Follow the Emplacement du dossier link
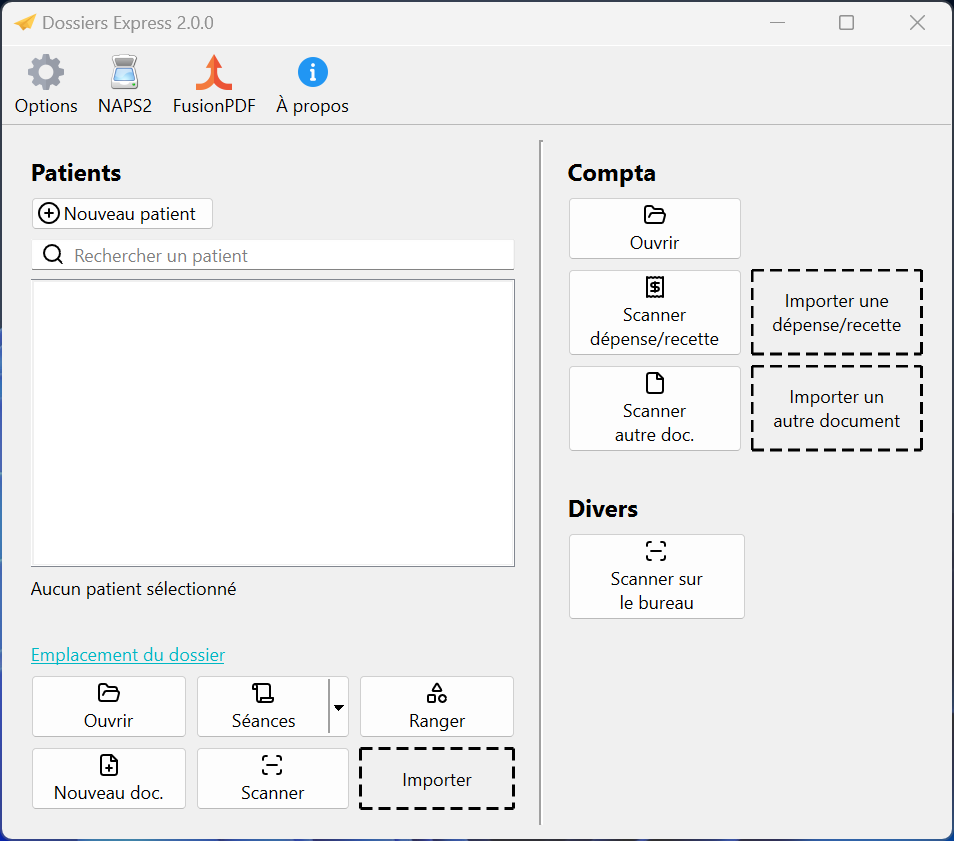Image resolution: width=954 pixels, height=841 pixels. pyautogui.click(x=128, y=655)
